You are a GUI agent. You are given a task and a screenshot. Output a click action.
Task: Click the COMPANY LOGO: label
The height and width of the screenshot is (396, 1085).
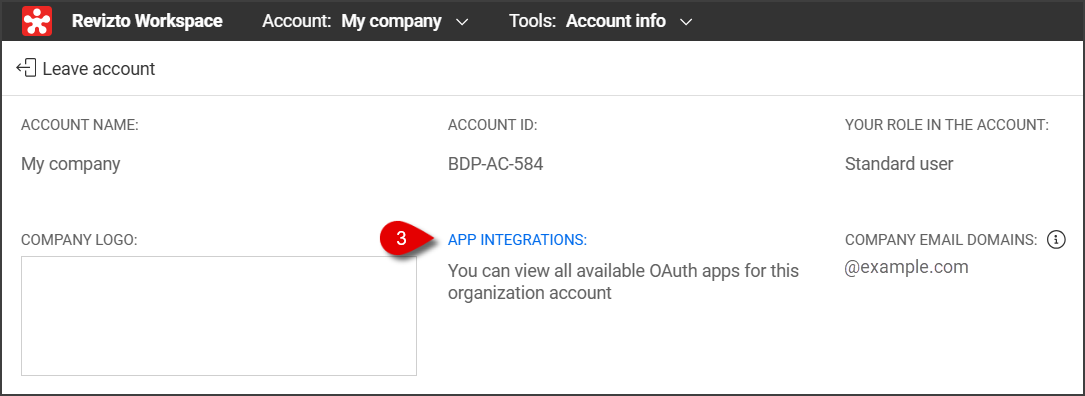[x=80, y=240]
